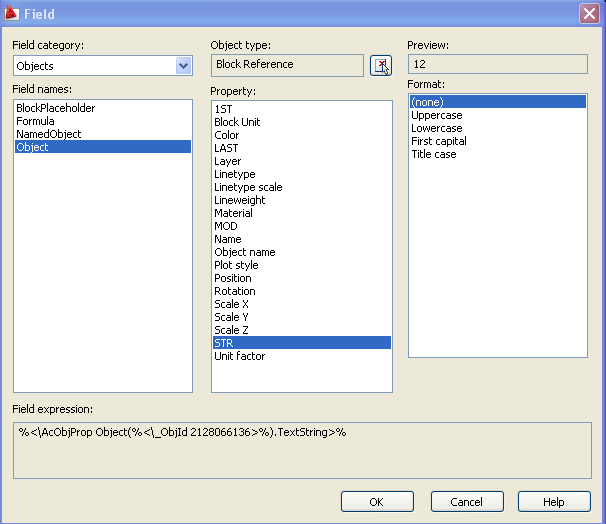Select the Linetype property
This screenshot has width=606, height=524.
point(302,174)
